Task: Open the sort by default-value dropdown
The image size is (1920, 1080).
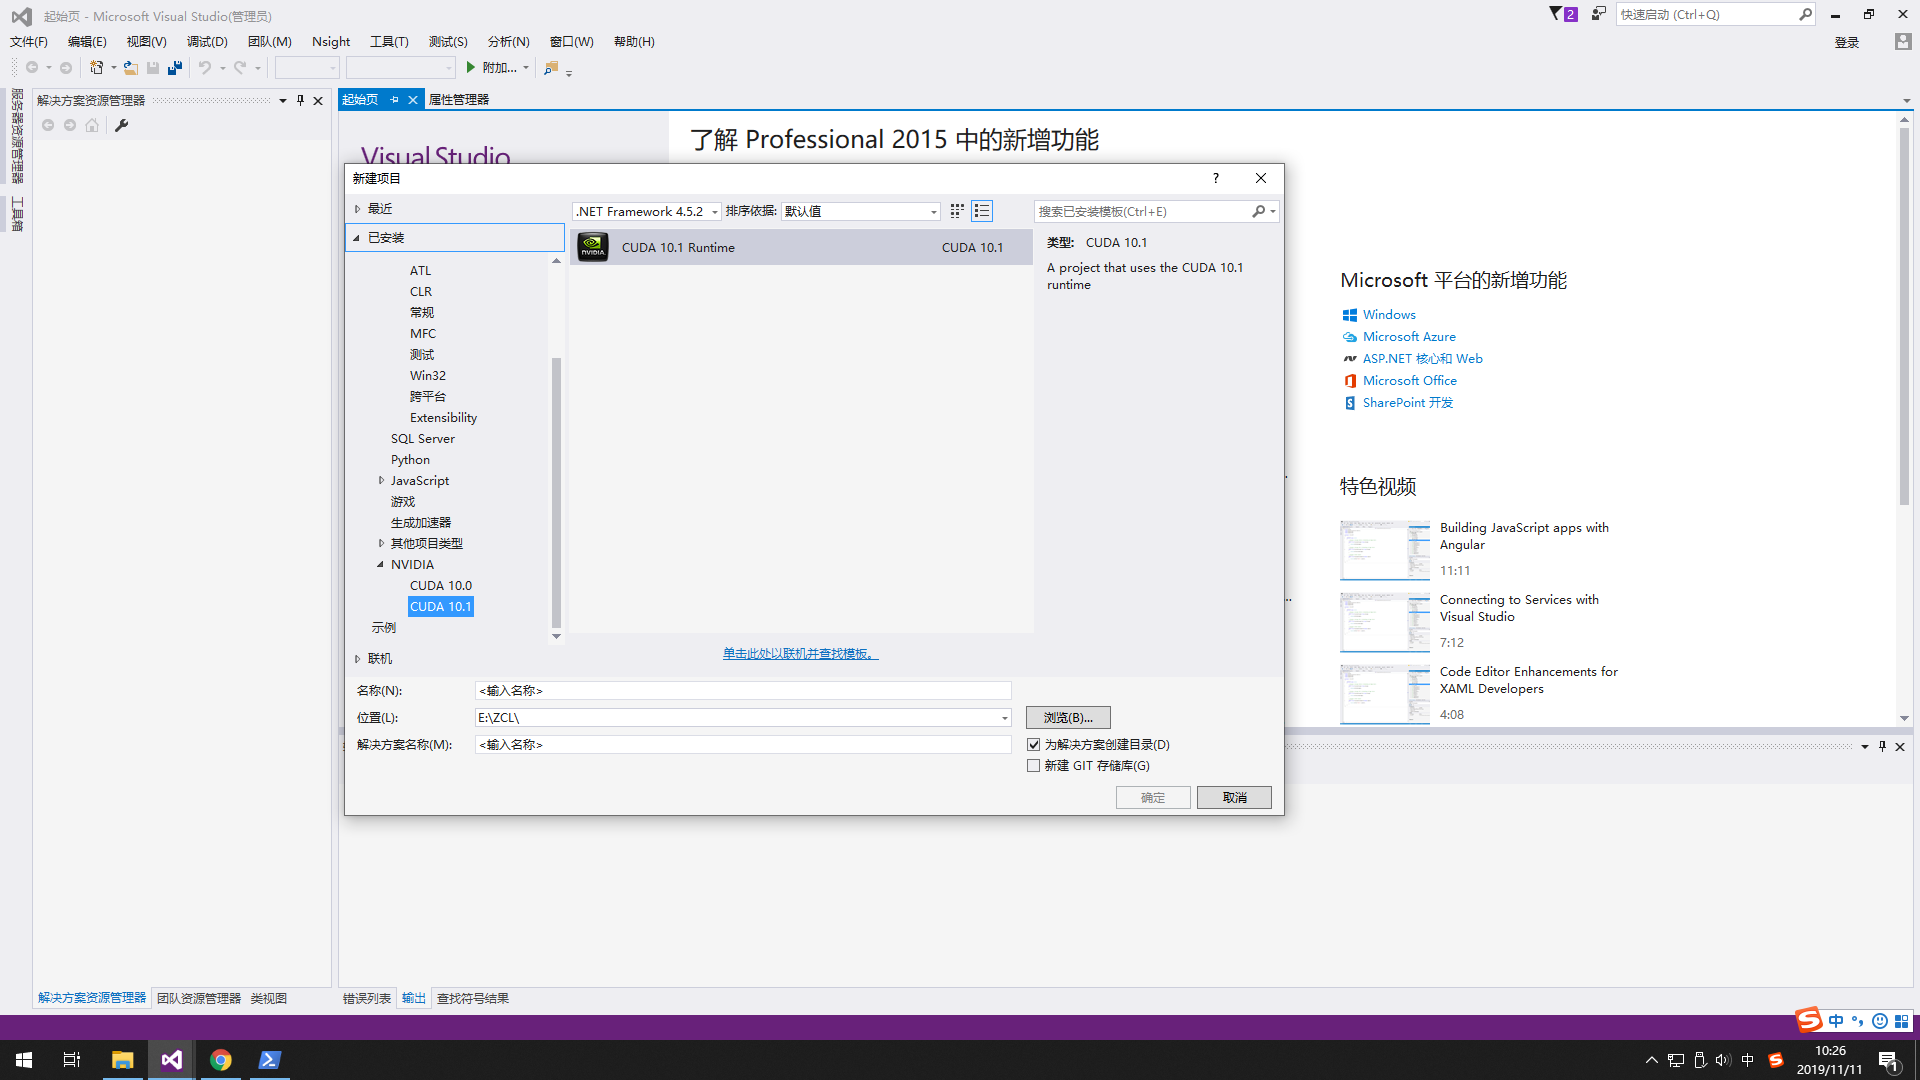Action: click(x=861, y=211)
